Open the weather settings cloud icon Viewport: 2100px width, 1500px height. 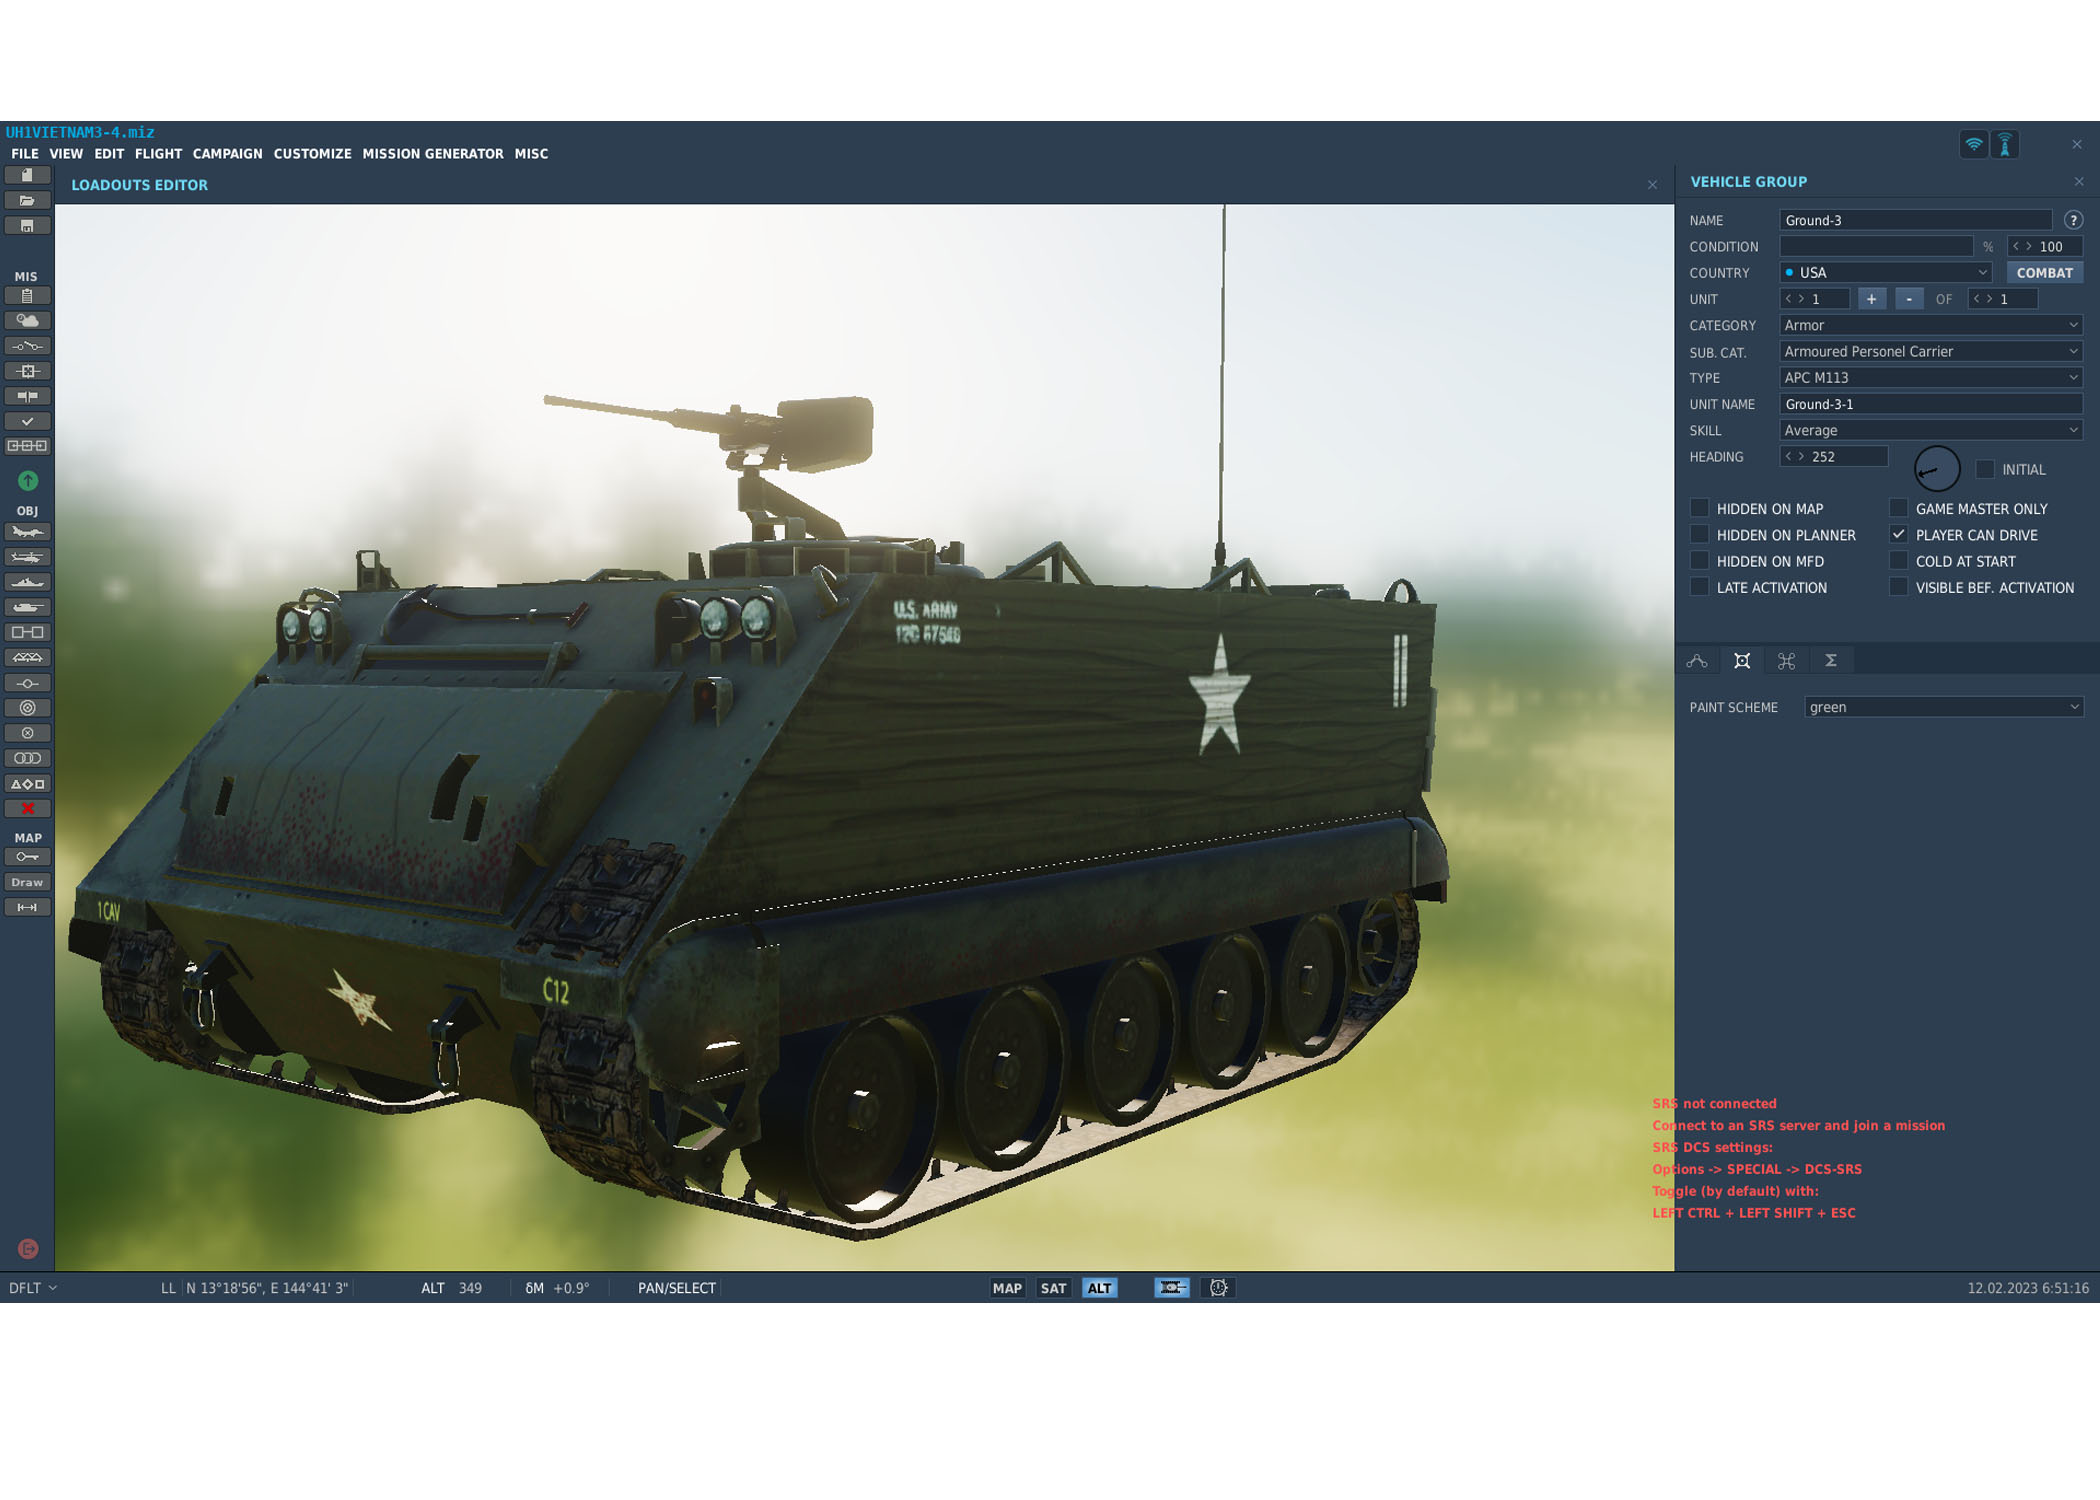point(27,321)
